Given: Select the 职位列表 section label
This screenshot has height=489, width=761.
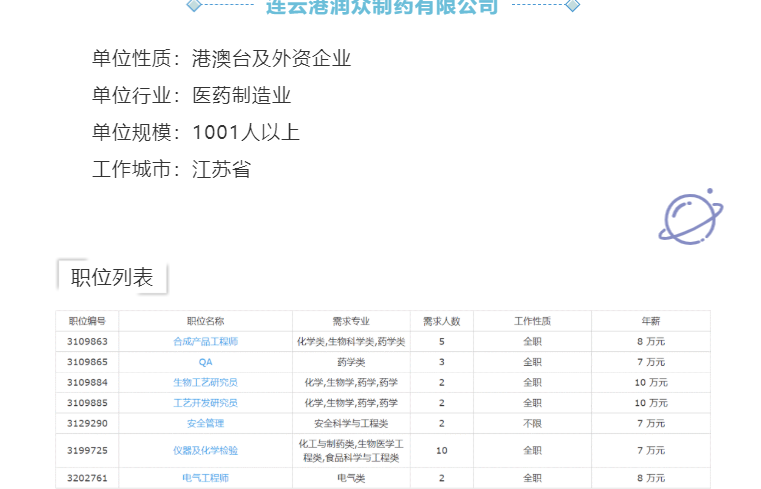Looking at the screenshot, I should (112, 277).
